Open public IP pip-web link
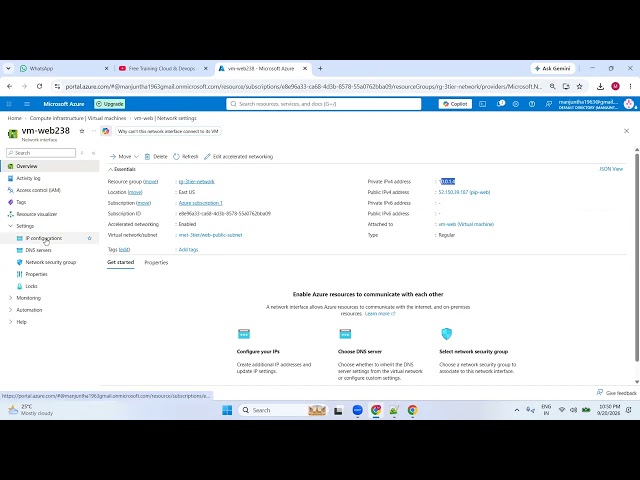640x480 pixels. (464, 192)
